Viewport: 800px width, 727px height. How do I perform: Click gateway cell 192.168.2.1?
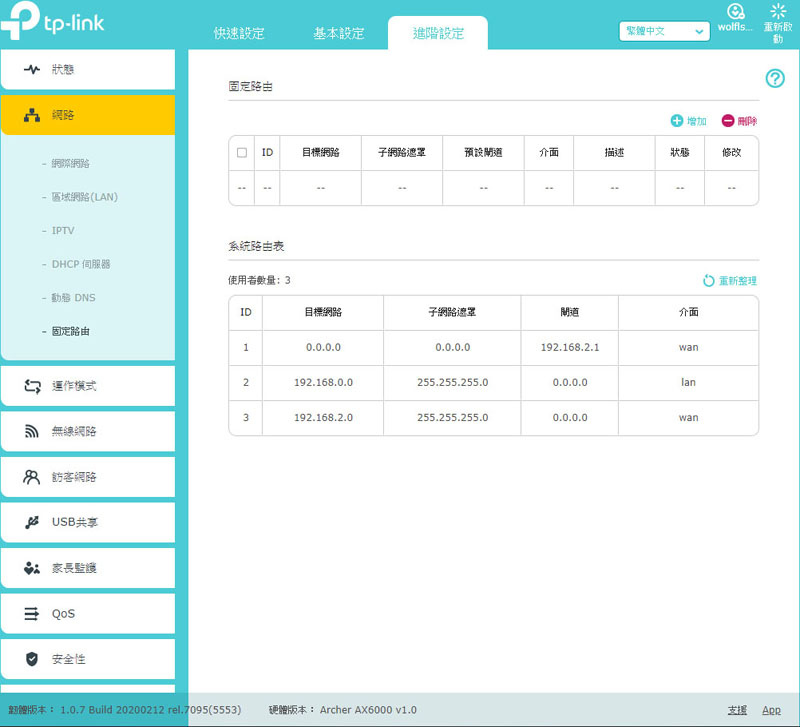pyautogui.click(x=570, y=347)
